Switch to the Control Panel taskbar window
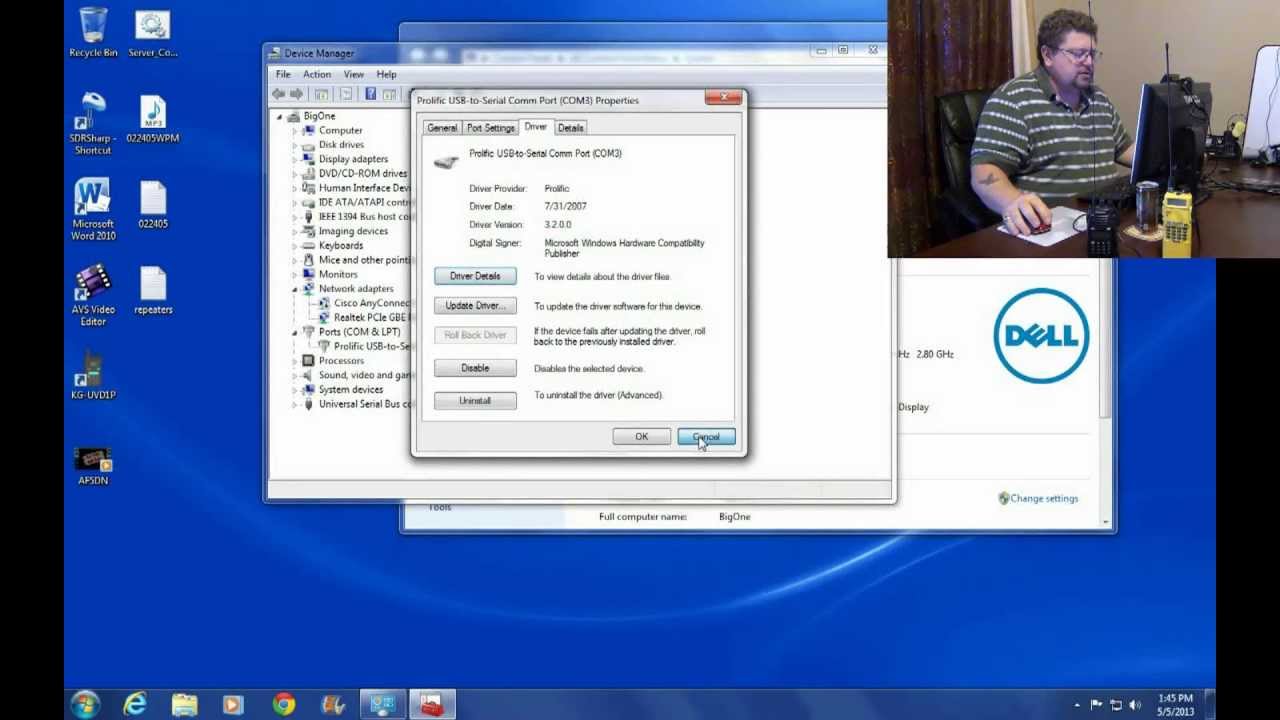This screenshot has height=720, width=1280. tap(382, 705)
